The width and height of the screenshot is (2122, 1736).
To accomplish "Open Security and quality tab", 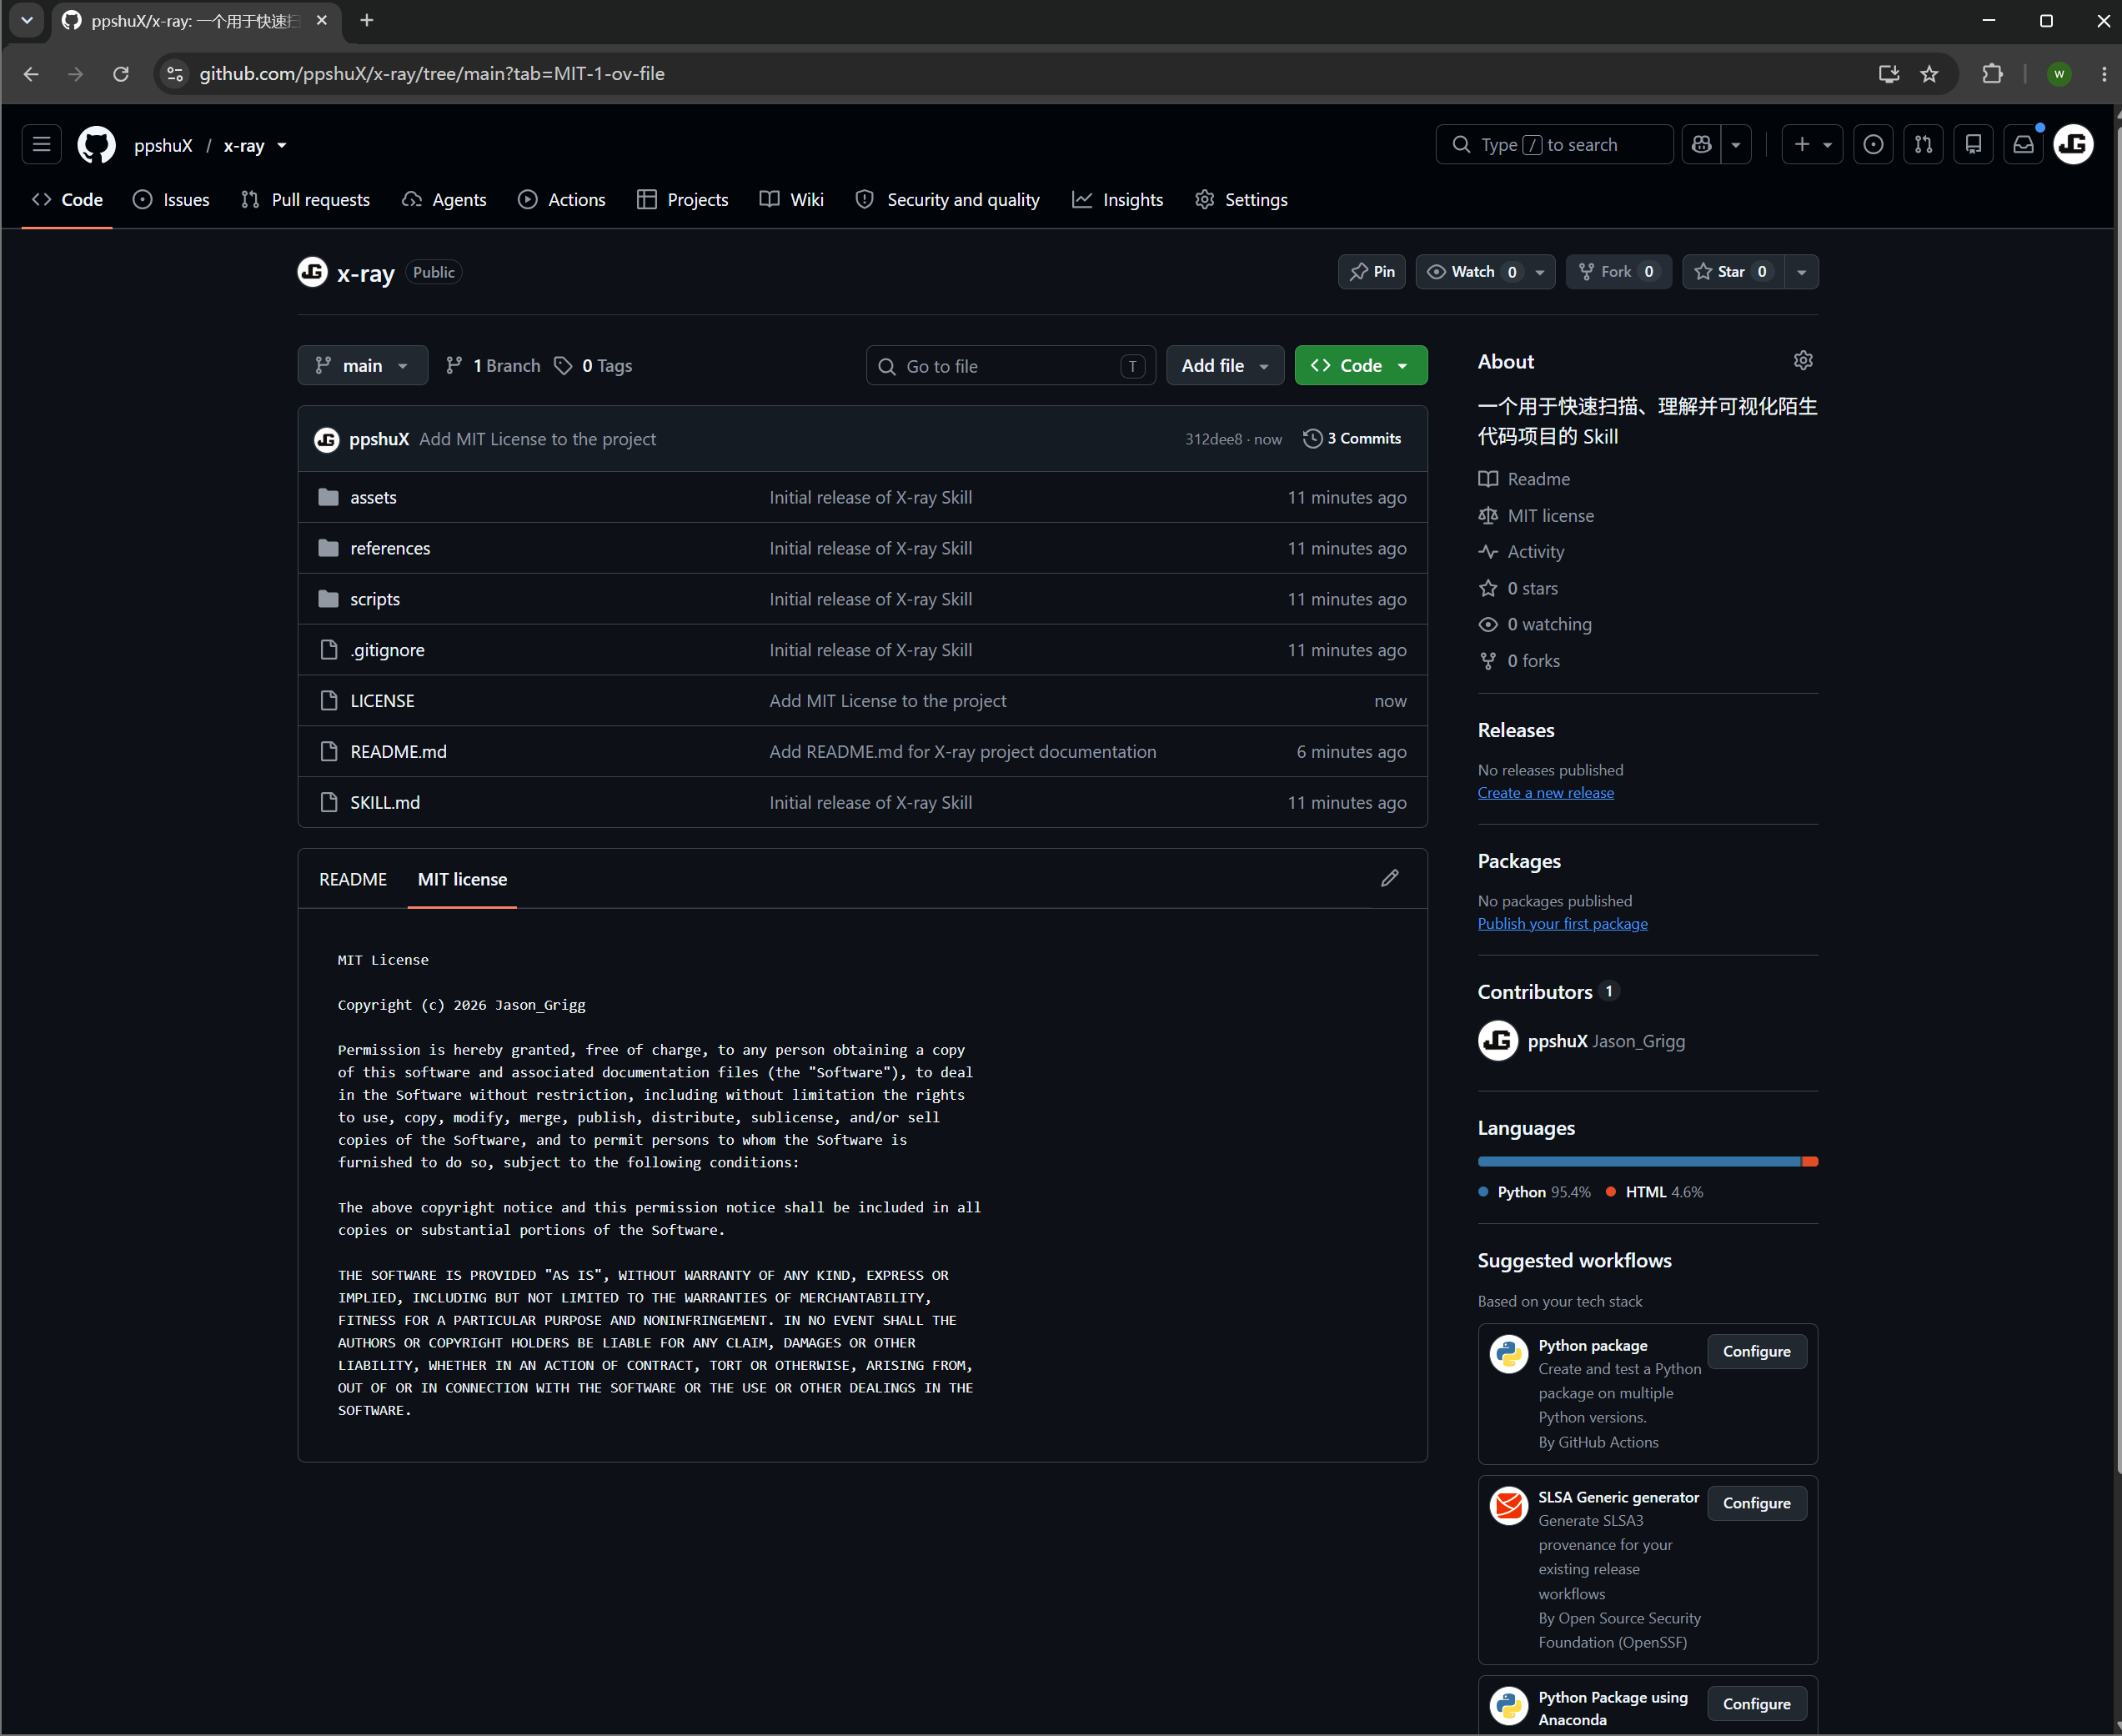I will [948, 200].
